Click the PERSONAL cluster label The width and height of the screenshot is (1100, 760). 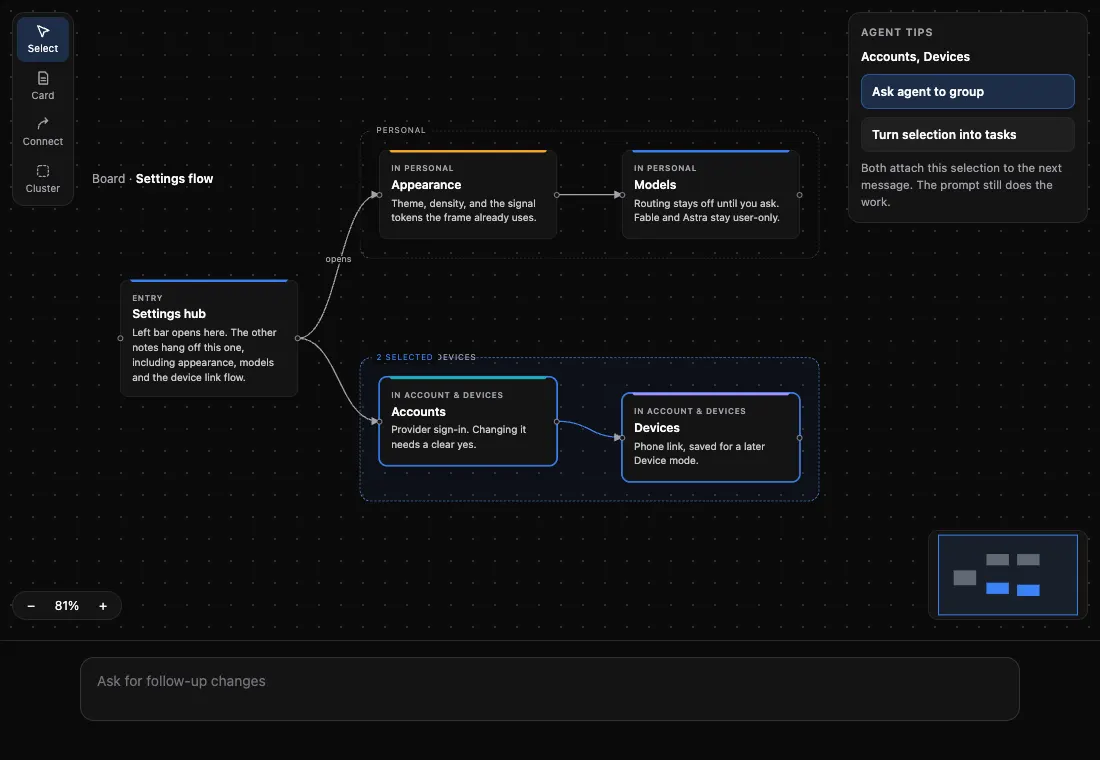401,130
